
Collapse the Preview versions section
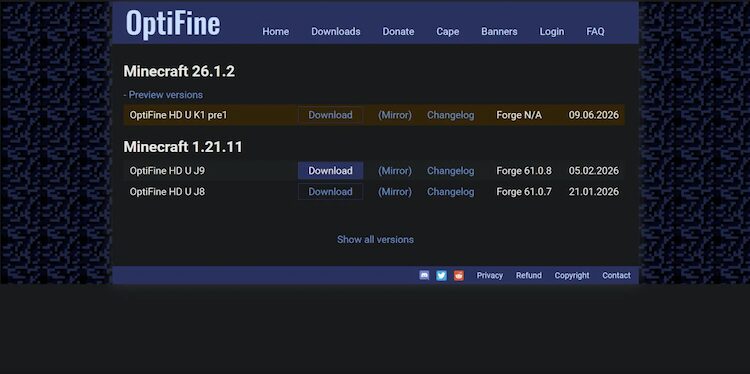pos(163,95)
